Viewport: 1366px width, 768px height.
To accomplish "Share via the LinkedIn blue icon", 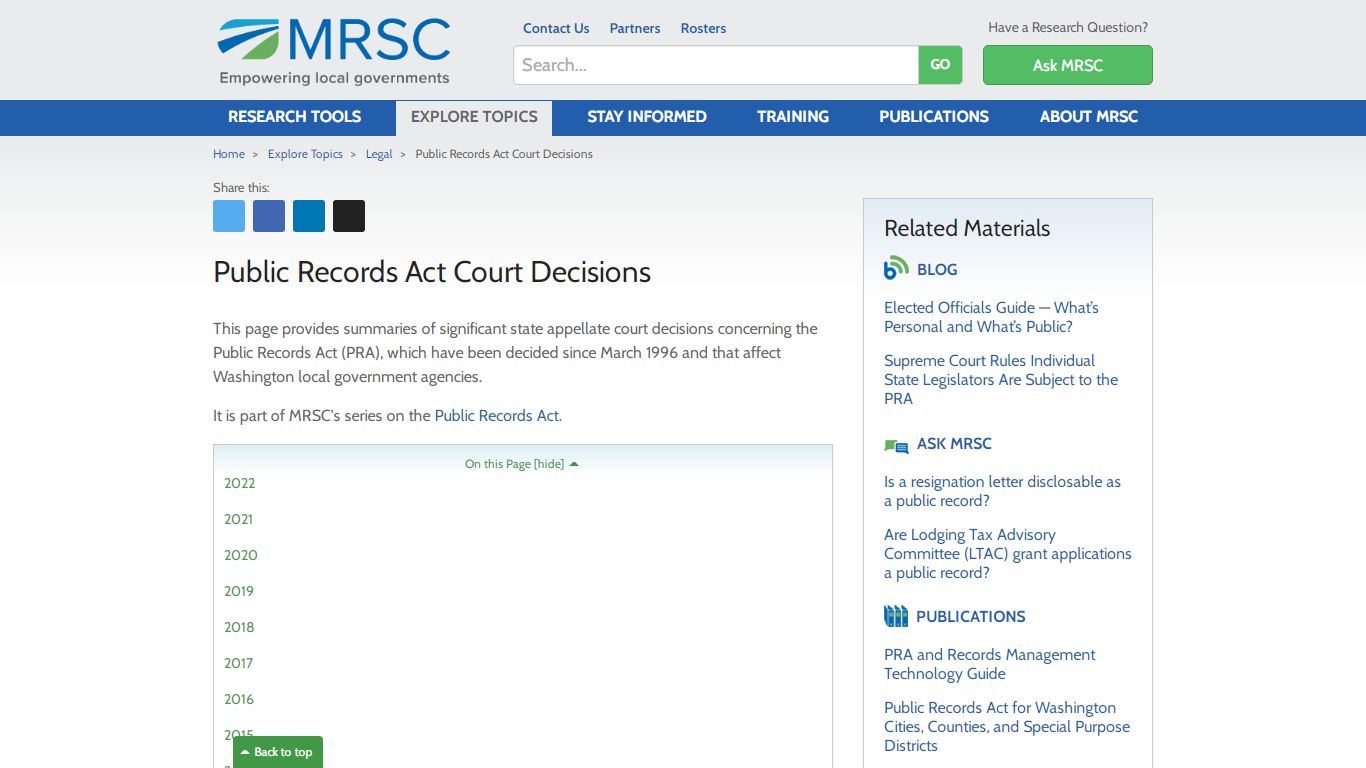I will [x=309, y=216].
